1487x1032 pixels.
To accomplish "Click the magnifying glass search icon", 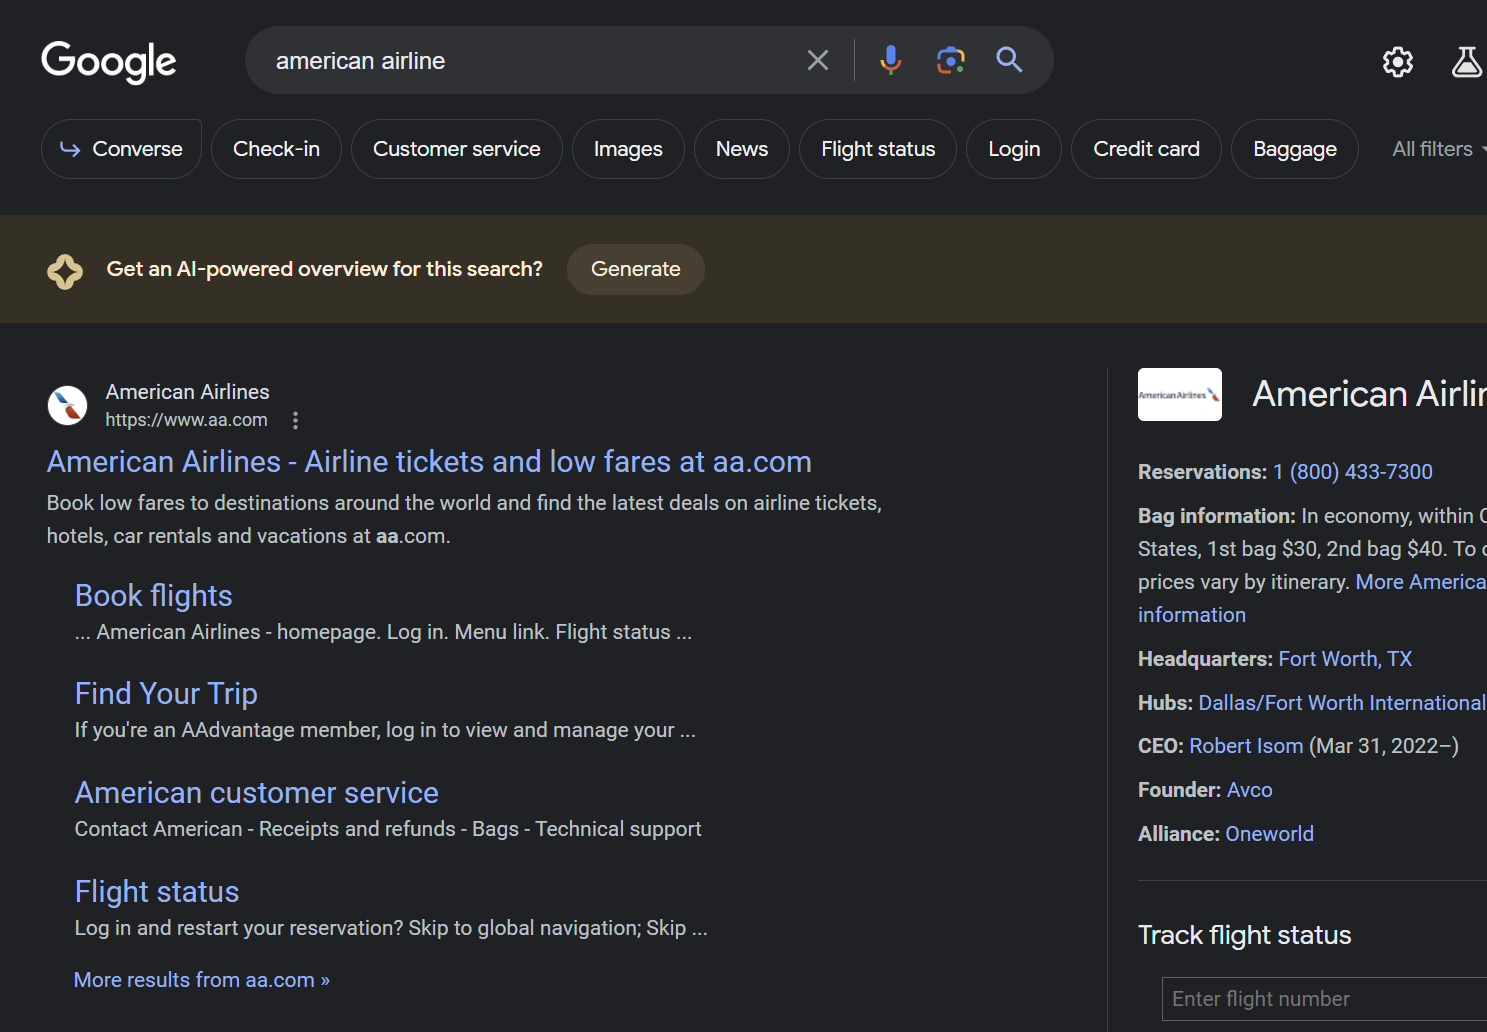I will pos(1009,61).
